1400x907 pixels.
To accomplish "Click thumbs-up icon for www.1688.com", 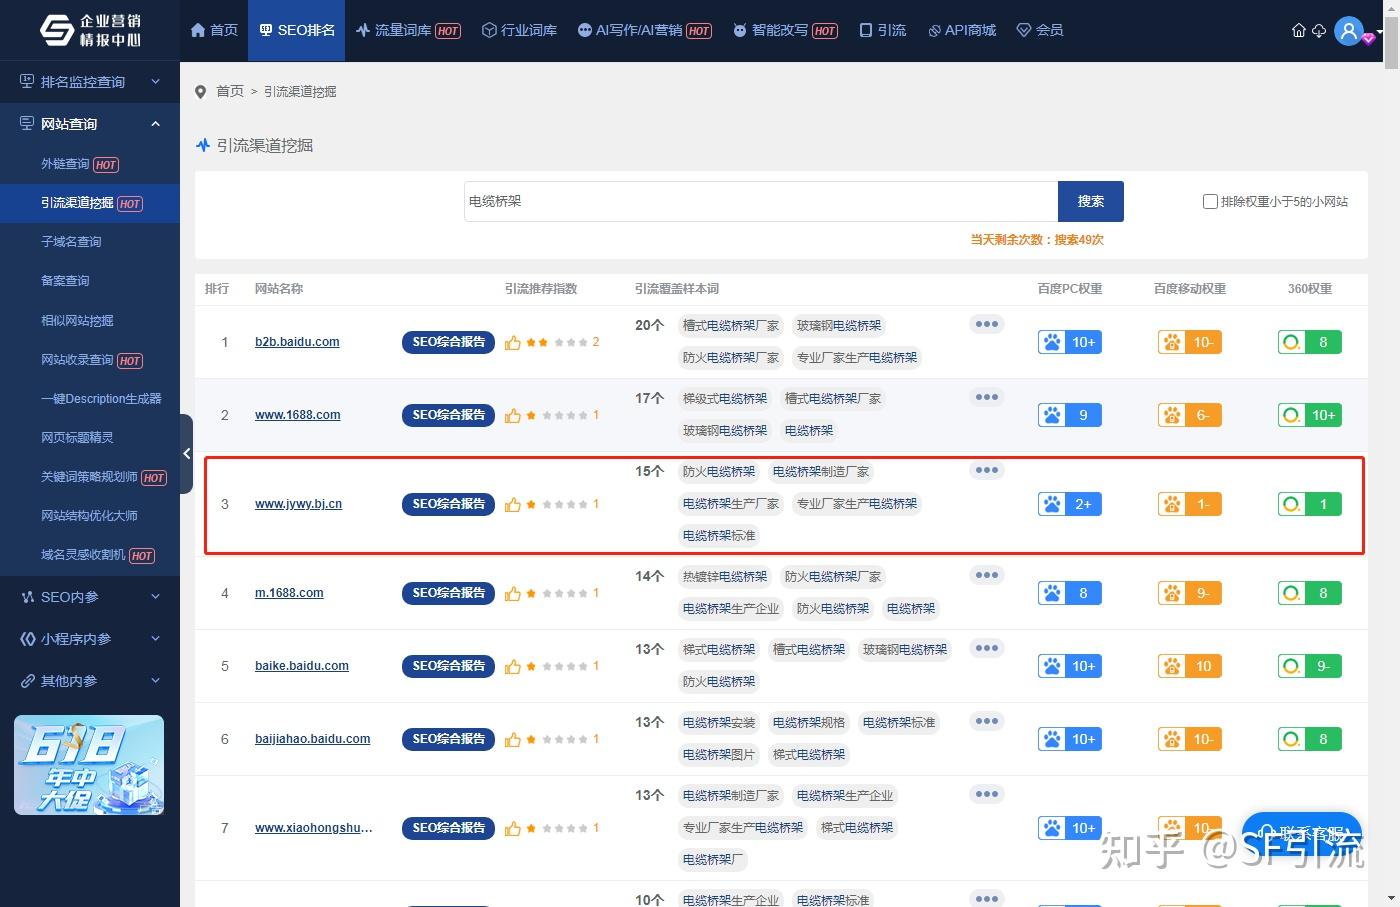I will click(x=513, y=415).
